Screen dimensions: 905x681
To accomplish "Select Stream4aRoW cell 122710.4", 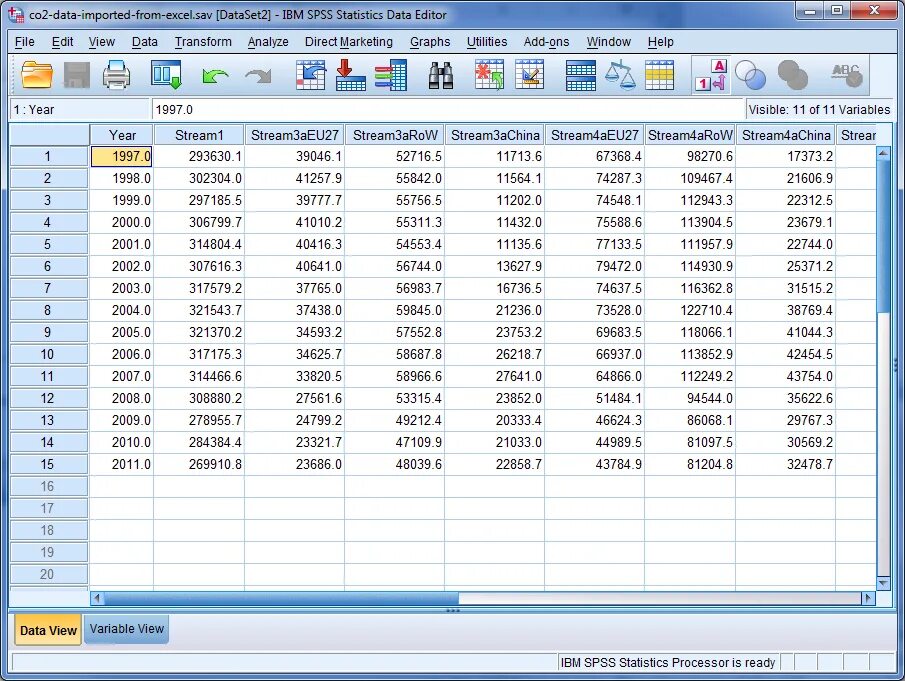I will tap(690, 310).
